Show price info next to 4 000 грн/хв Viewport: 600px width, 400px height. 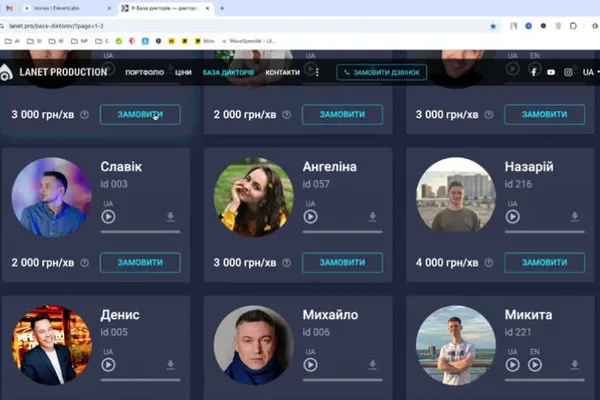[489, 263]
